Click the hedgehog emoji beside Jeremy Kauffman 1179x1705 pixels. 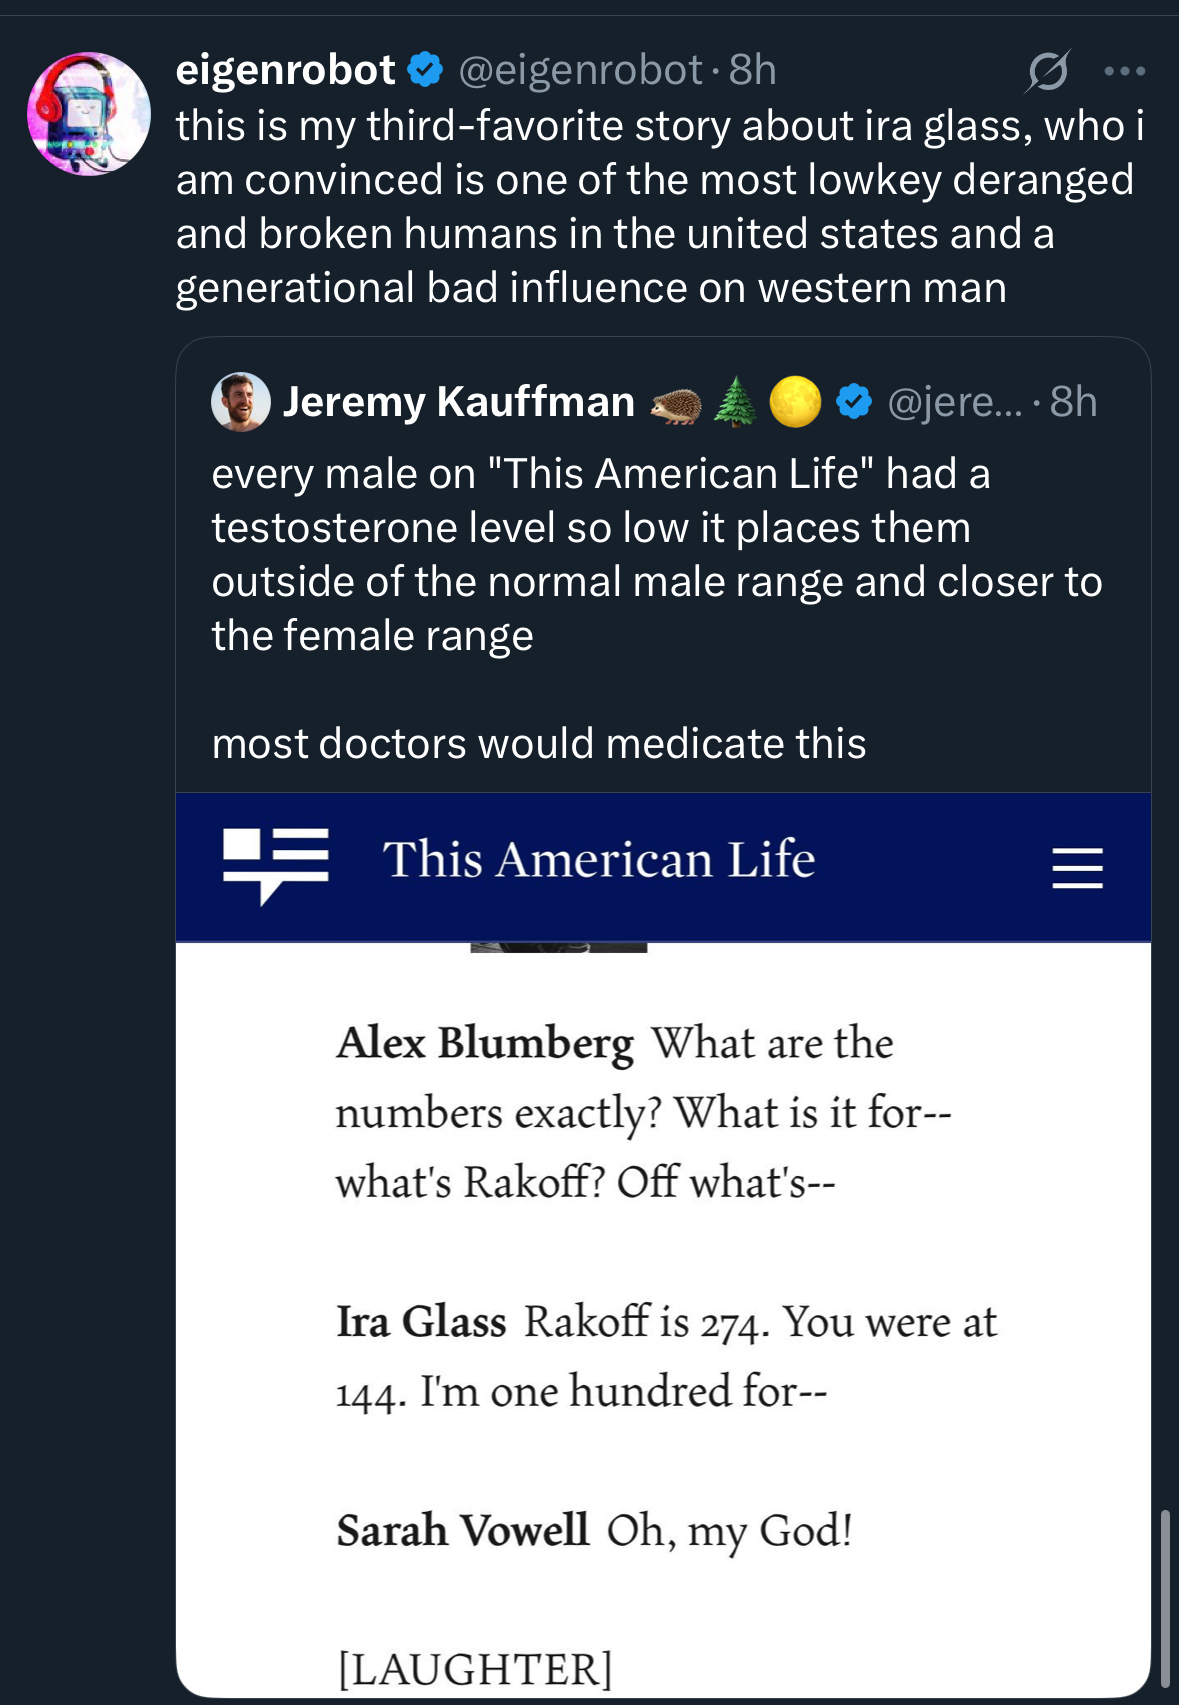coord(676,404)
